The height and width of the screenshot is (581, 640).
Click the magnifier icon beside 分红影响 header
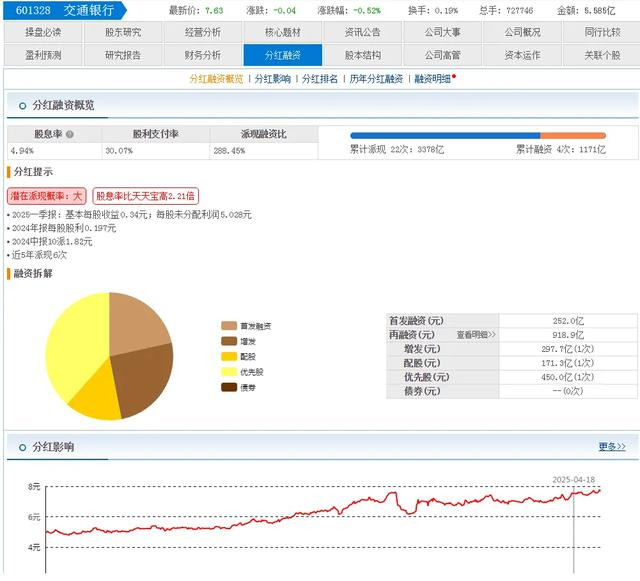pyautogui.click(x=20, y=447)
